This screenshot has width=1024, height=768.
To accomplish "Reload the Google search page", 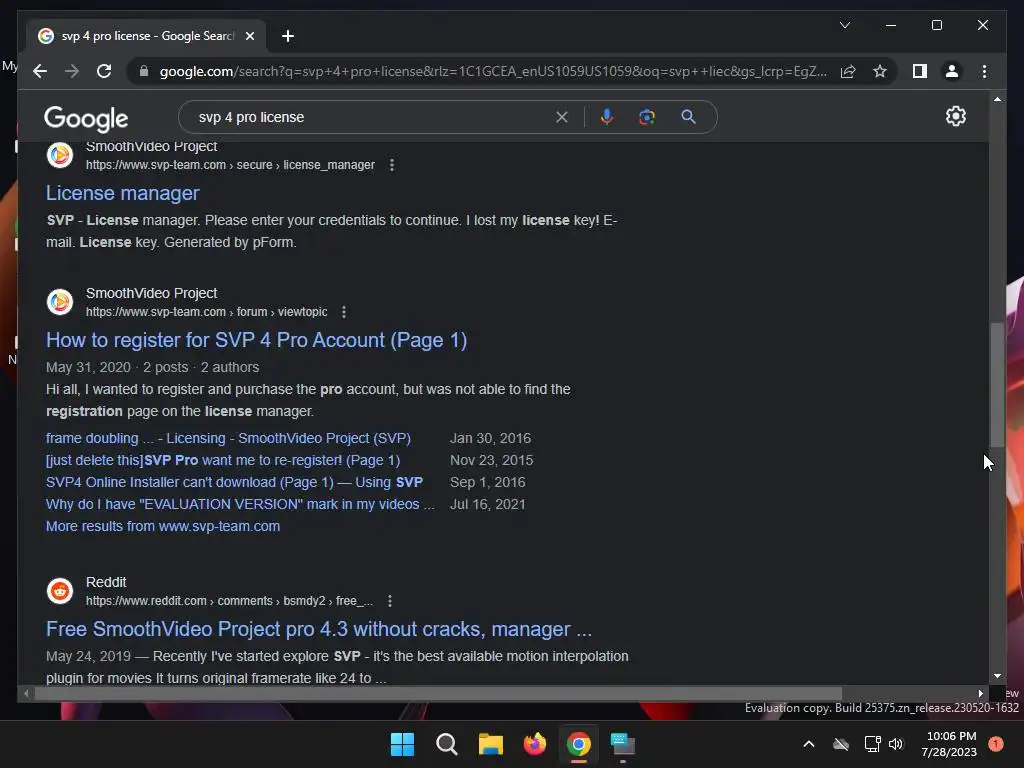I will click(104, 71).
